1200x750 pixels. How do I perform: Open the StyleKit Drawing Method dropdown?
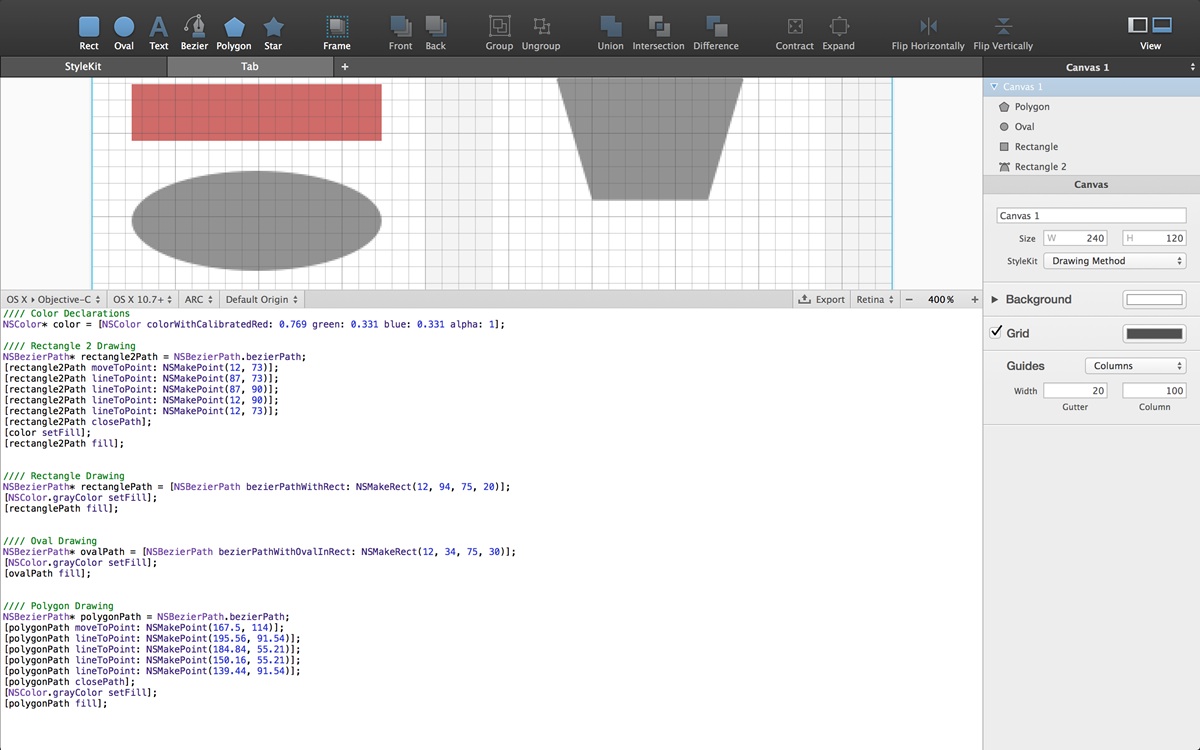click(x=1114, y=261)
